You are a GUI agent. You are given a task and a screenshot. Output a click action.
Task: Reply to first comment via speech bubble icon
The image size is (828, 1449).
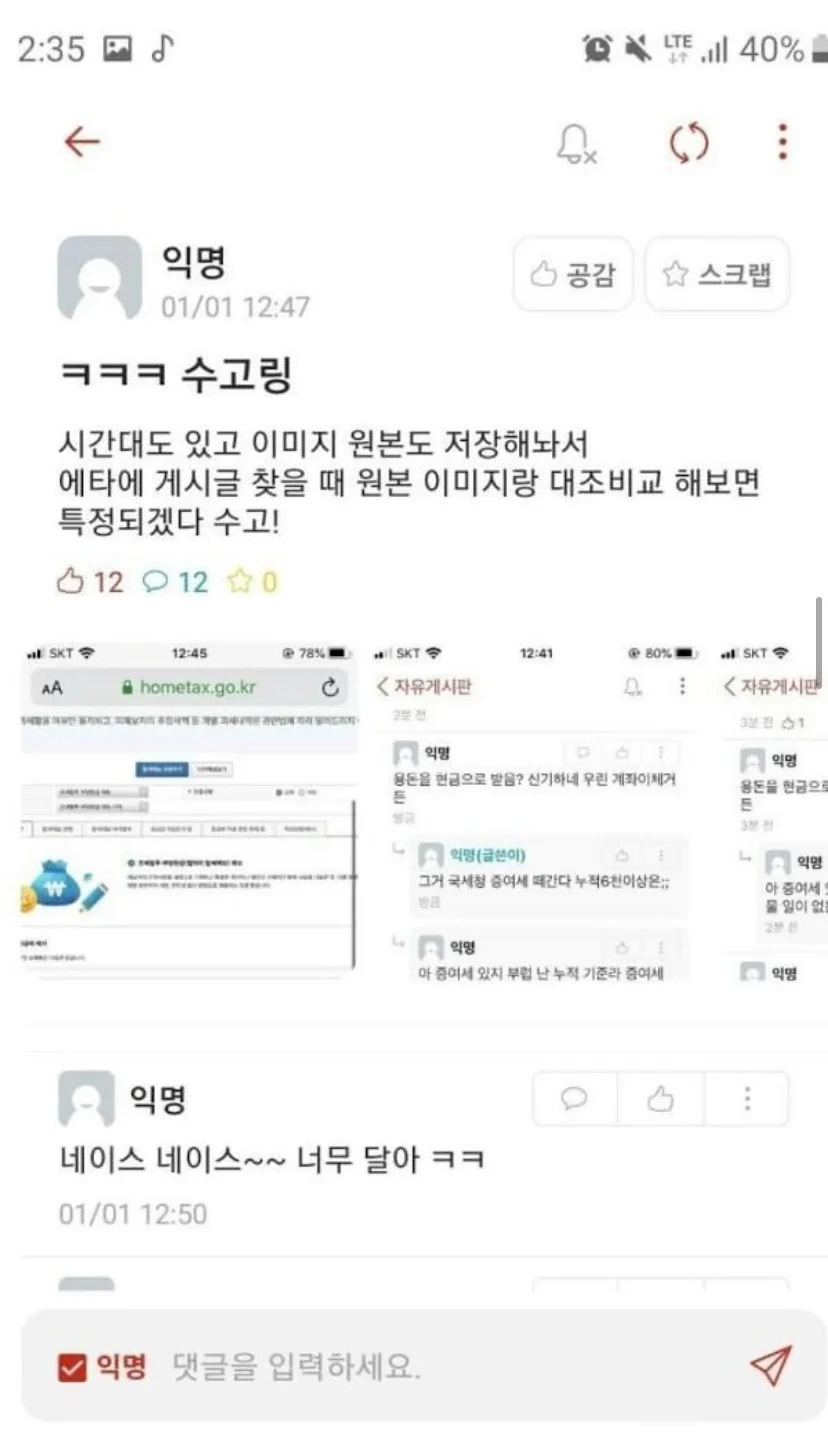click(x=575, y=1100)
